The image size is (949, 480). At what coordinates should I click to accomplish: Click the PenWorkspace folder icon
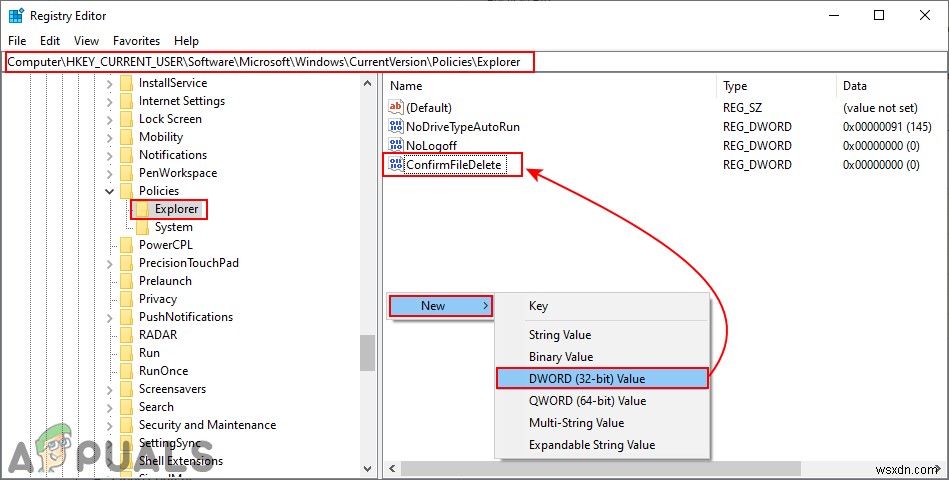click(x=126, y=173)
